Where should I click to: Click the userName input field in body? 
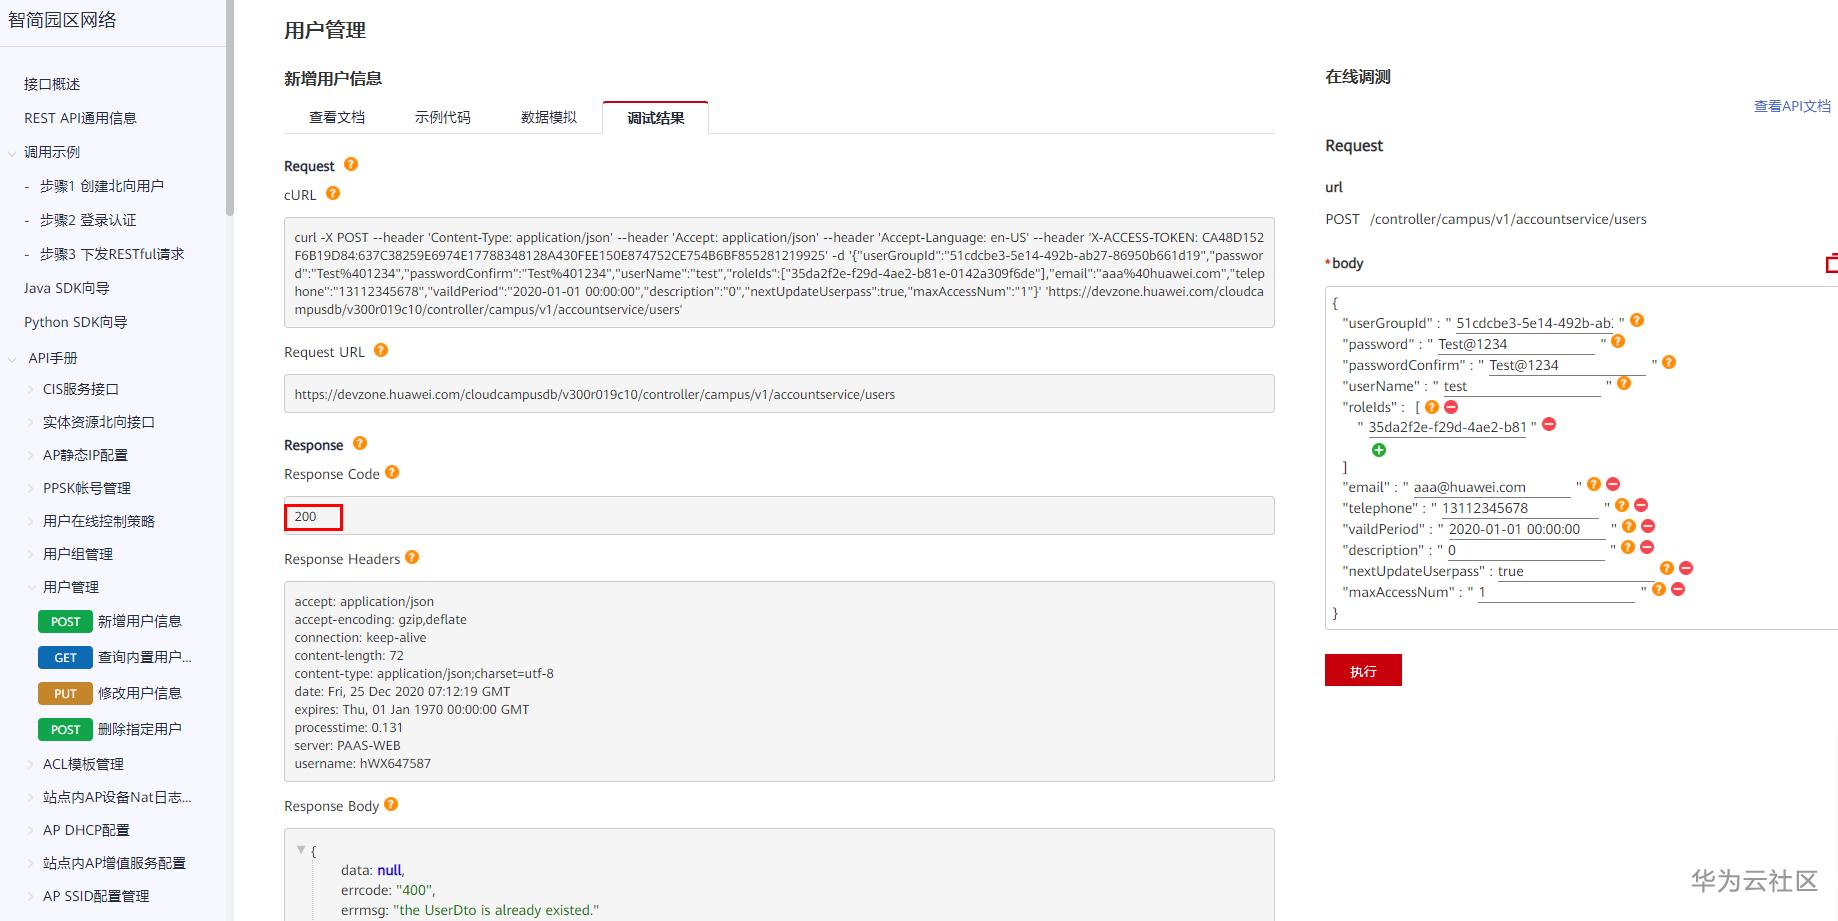tap(1521, 386)
